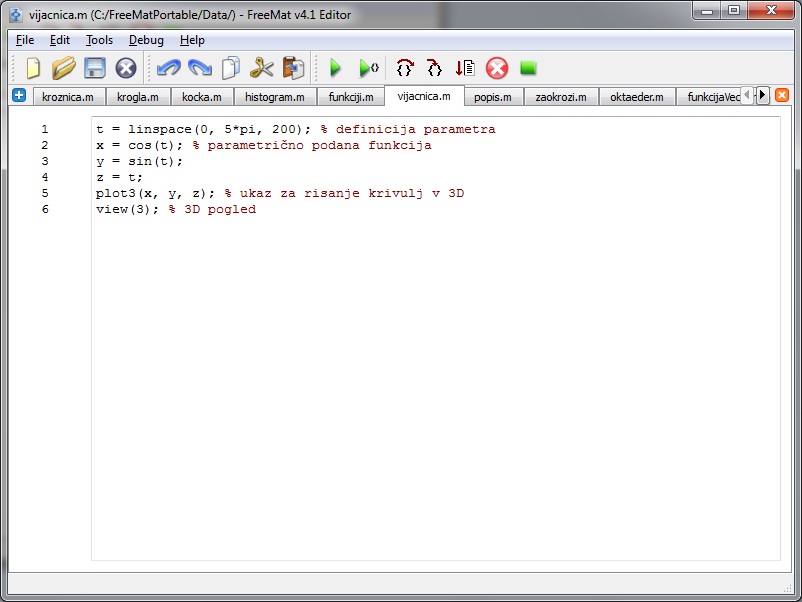Close current tab with orange X button
This screenshot has width=802, height=602.
click(782, 95)
